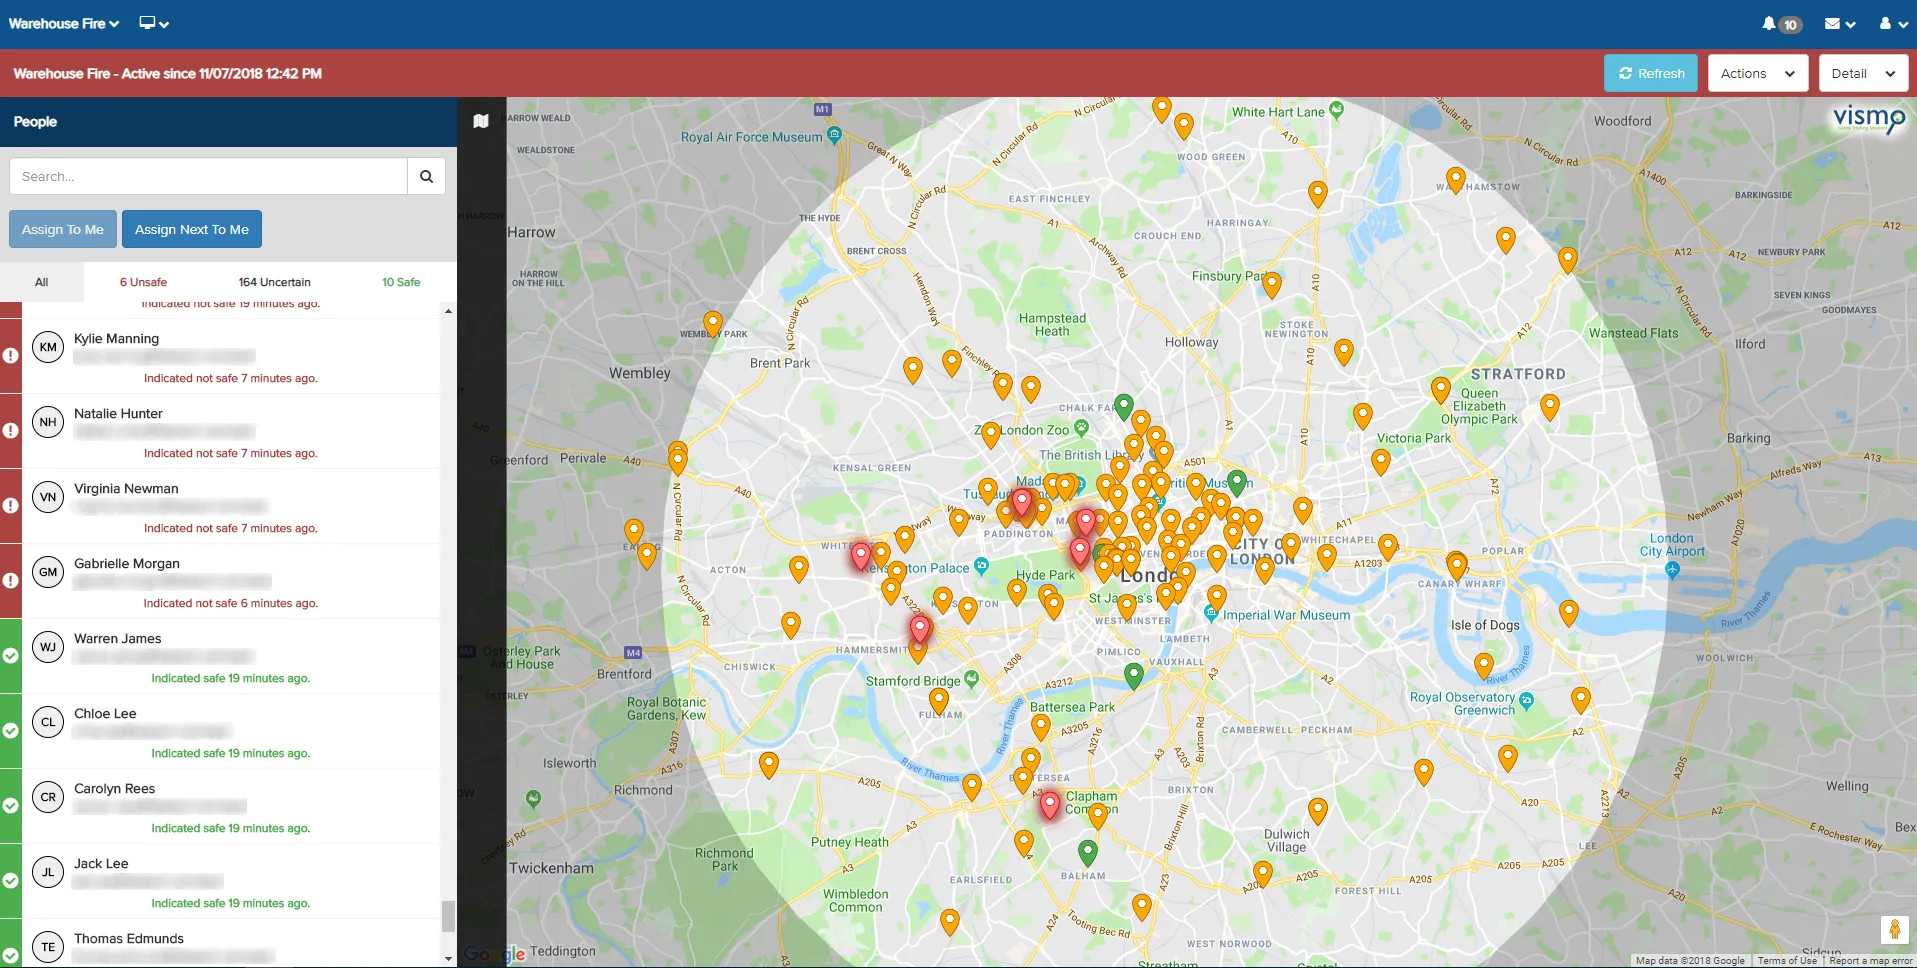
Task: Select the monitor display icon in header
Action: 148,21
